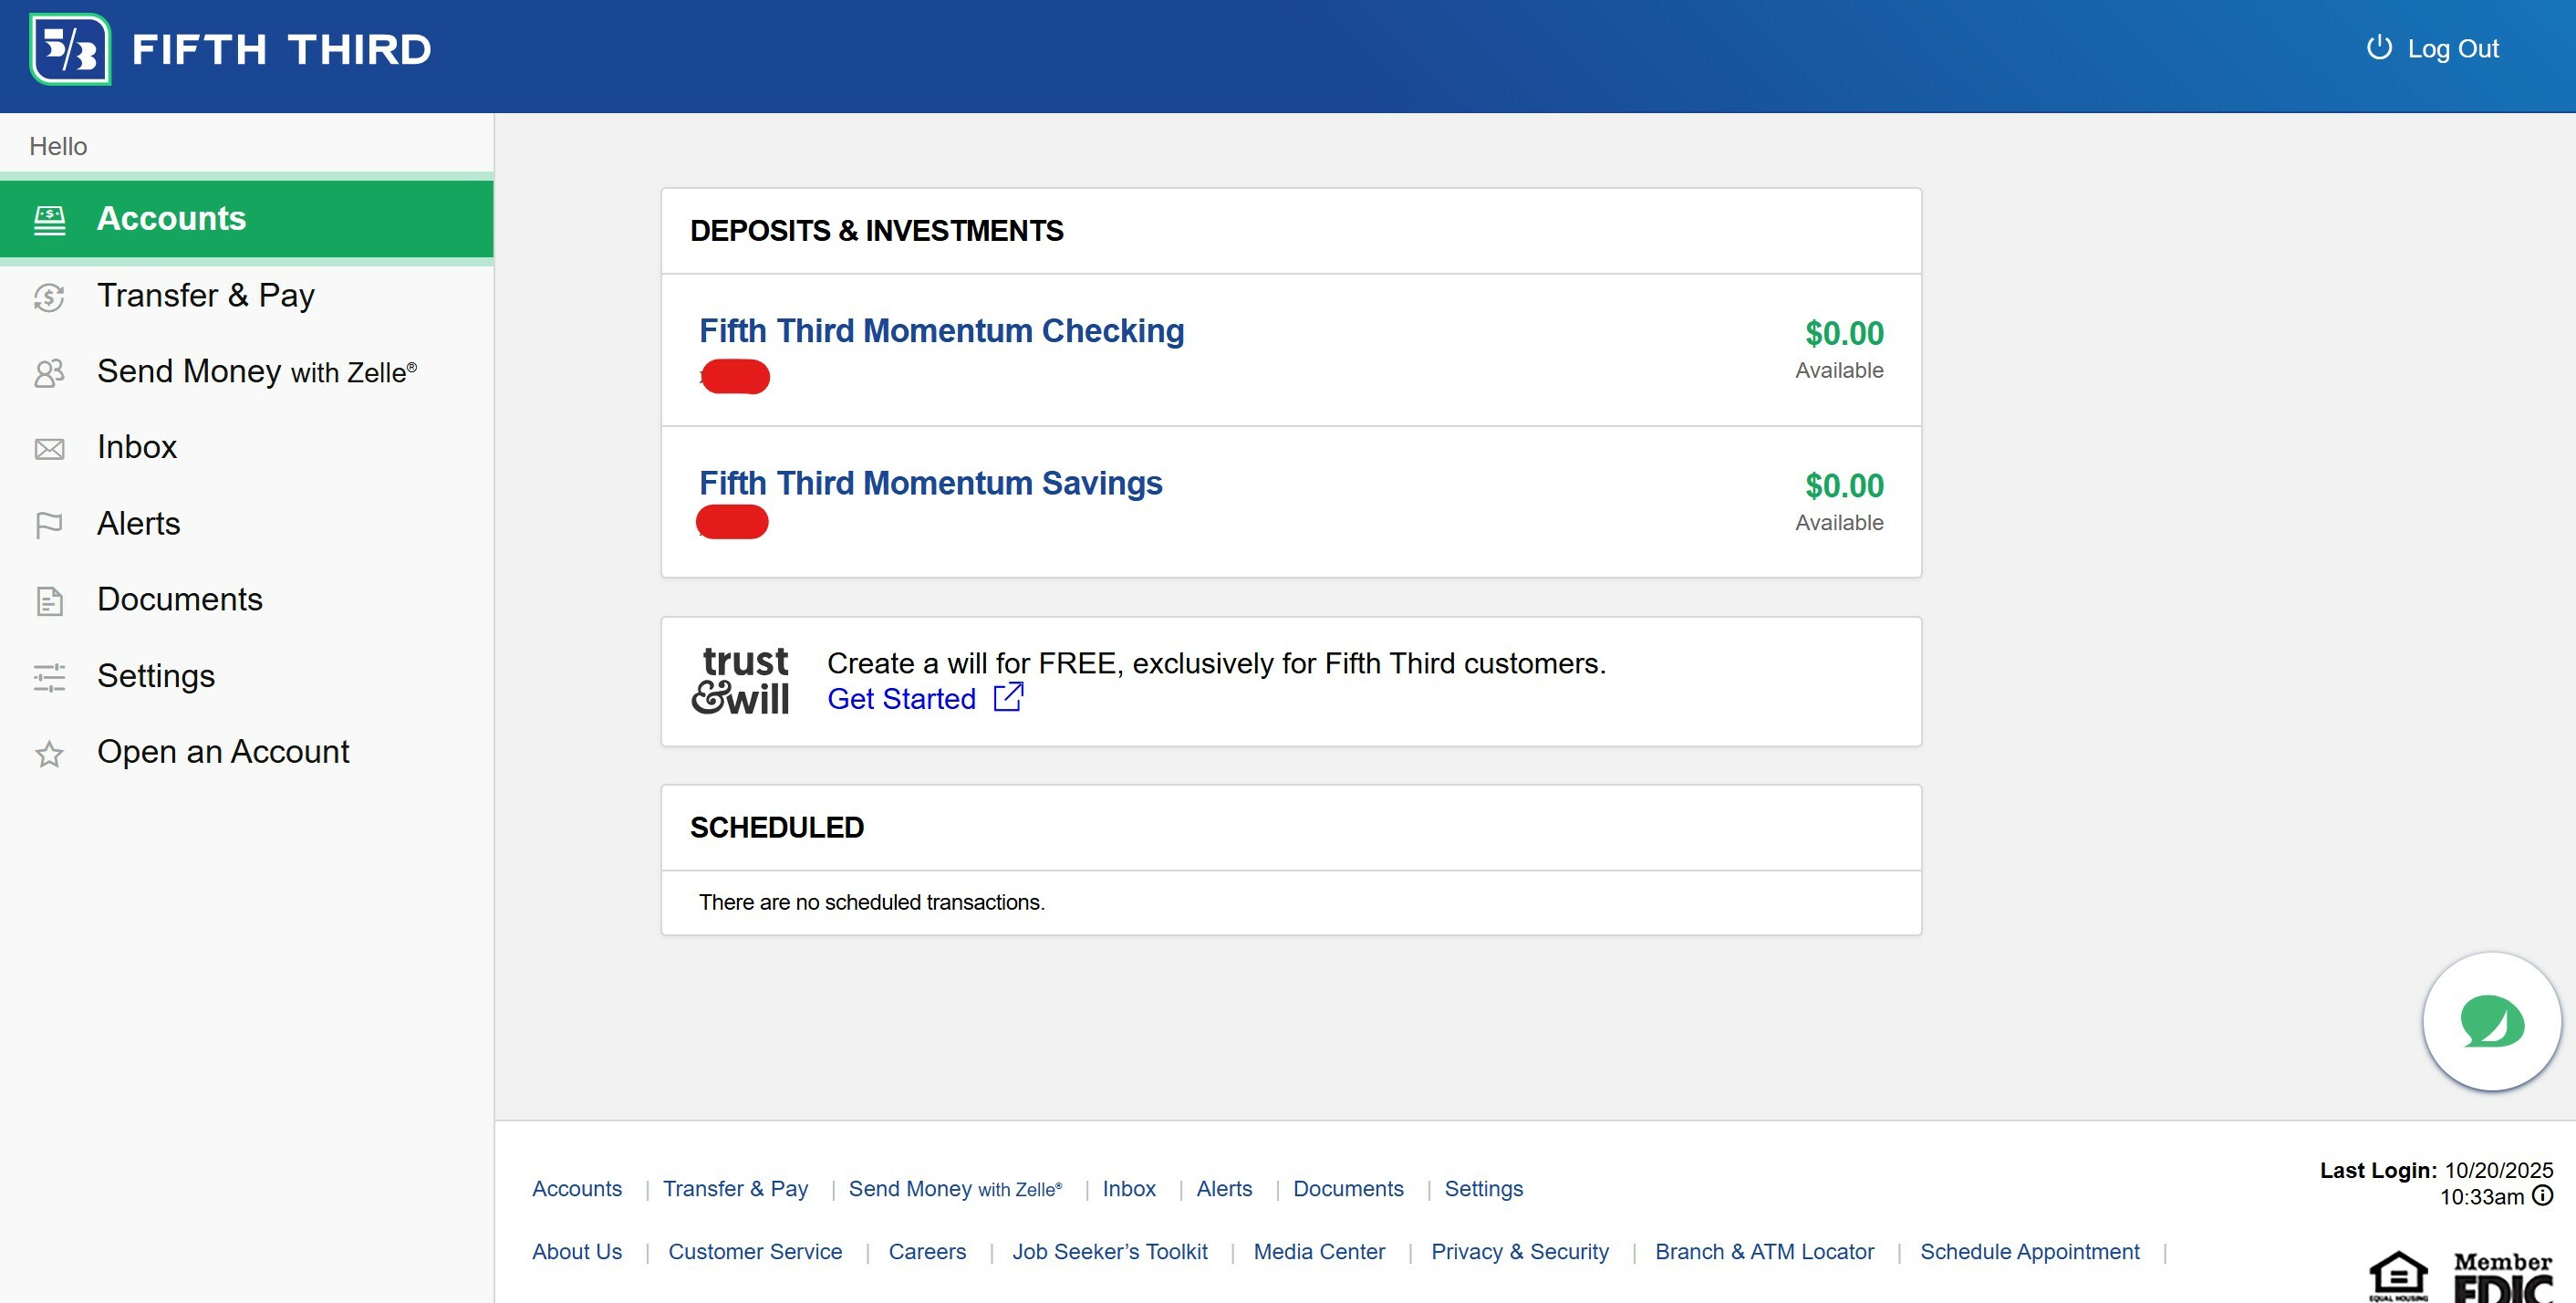Click Get Started for Trust & Will

tap(901, 699)
